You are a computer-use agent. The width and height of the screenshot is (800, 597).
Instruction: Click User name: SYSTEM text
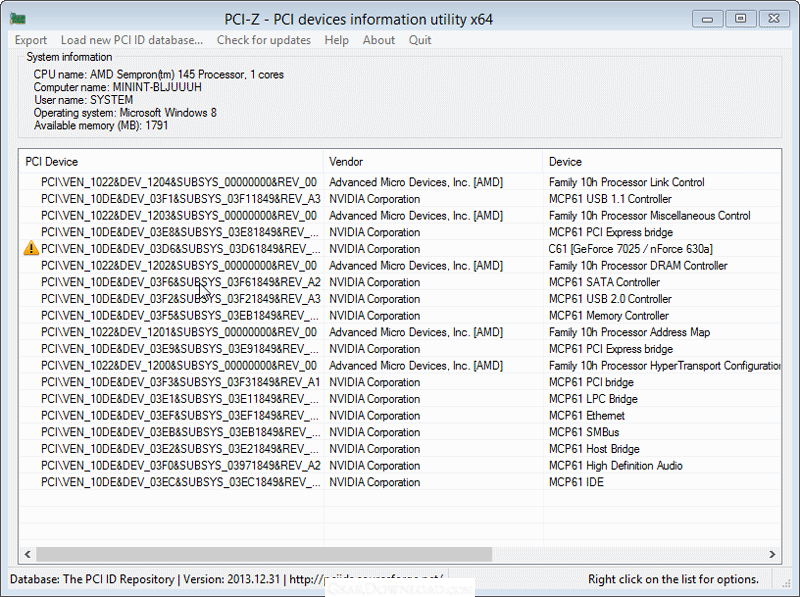click(x=83, y=100)
